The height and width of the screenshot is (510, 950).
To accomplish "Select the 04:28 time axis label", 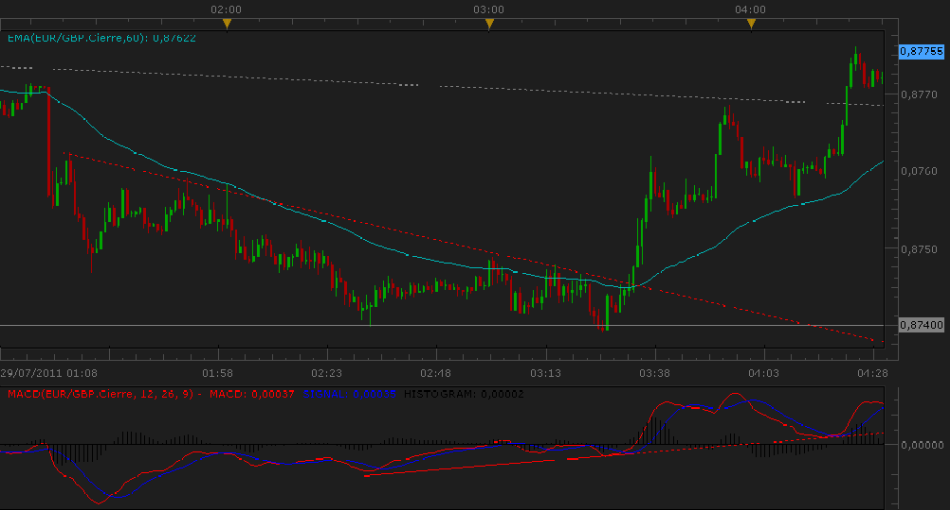I will click(872, 372).
